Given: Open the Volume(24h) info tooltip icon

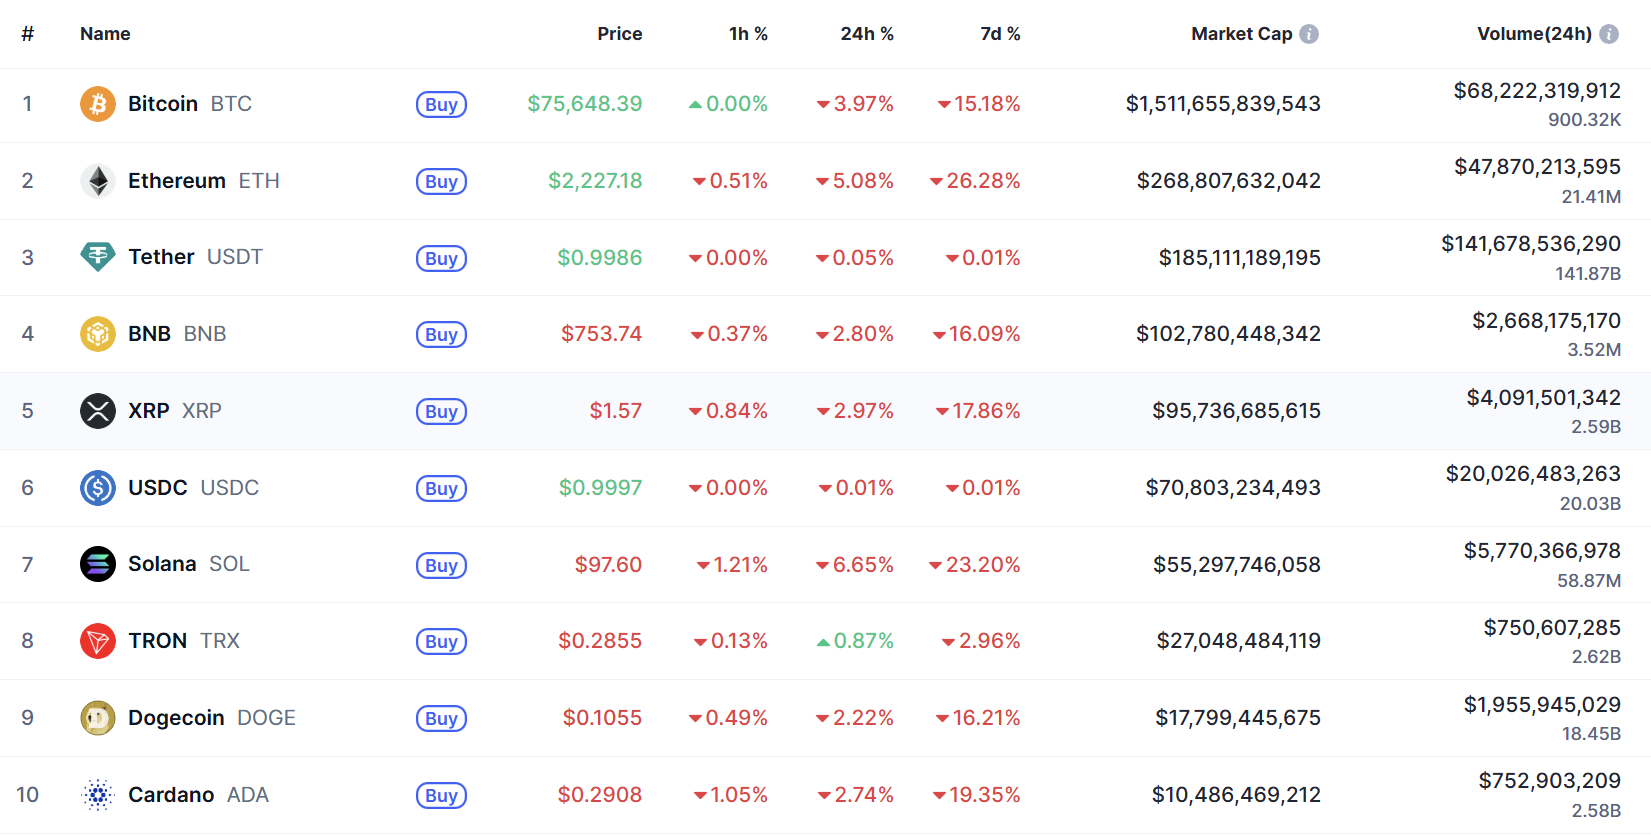Looking at the screenshot, I should tap(1609, 34).
